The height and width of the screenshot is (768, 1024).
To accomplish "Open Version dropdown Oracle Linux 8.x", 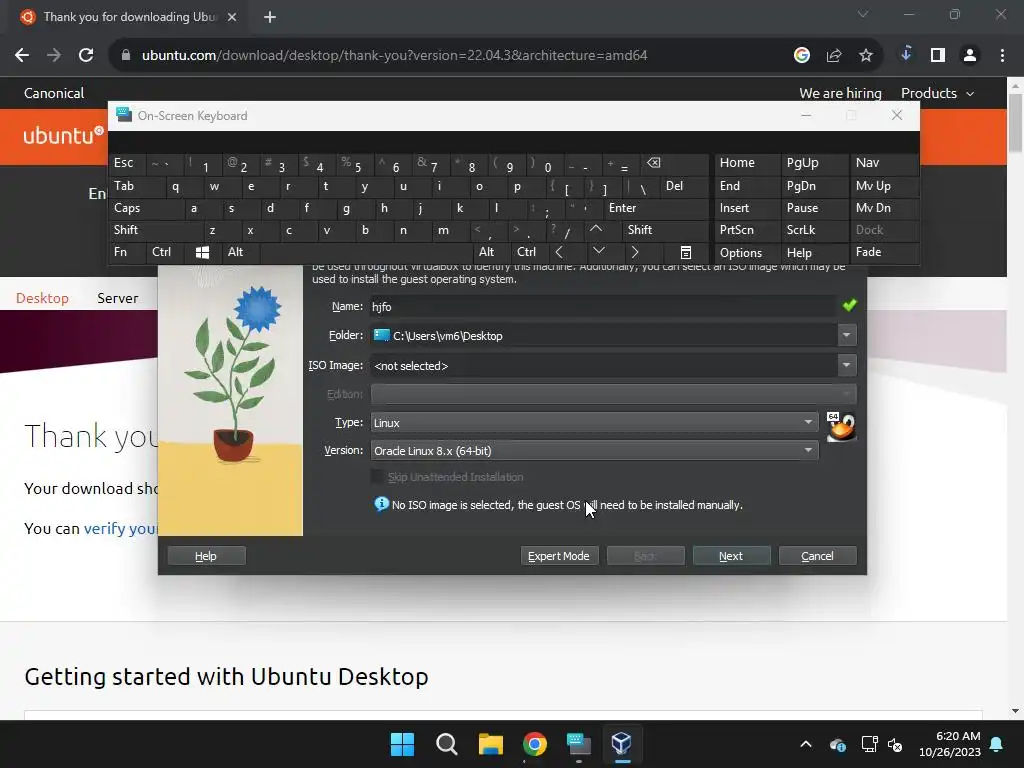I will [594, 451].
